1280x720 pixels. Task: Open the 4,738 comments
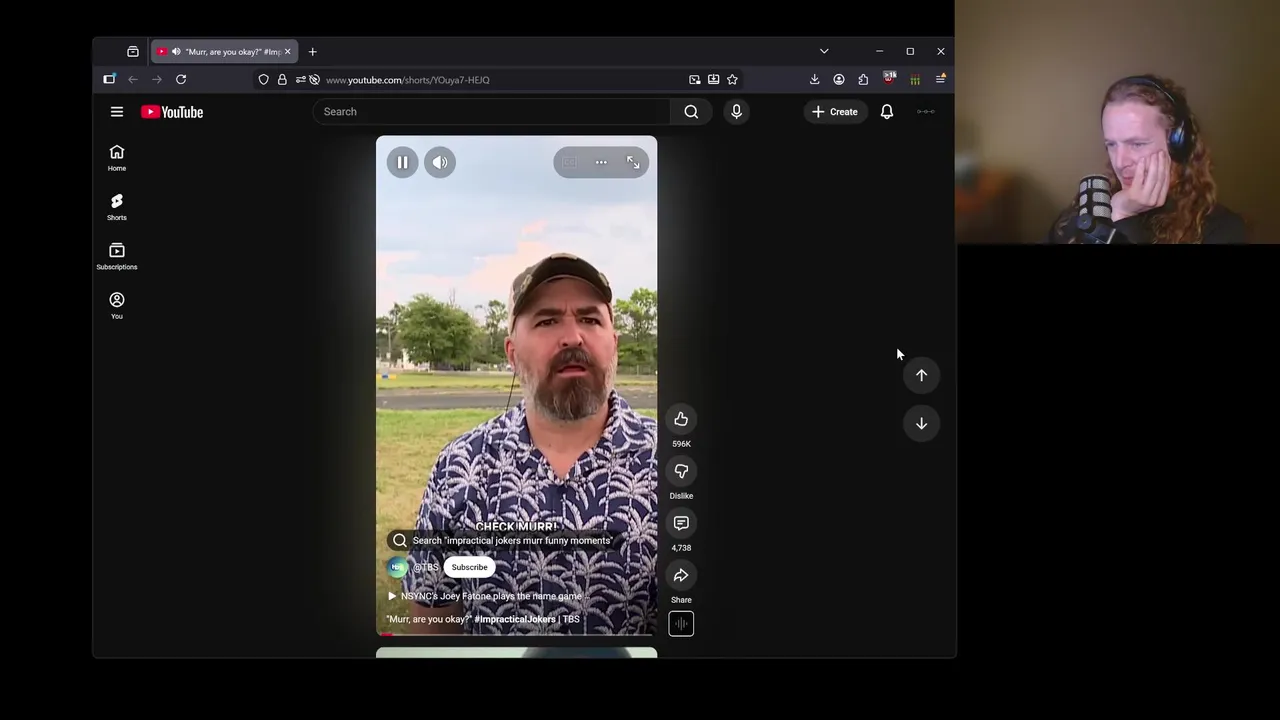pos(681,523)
